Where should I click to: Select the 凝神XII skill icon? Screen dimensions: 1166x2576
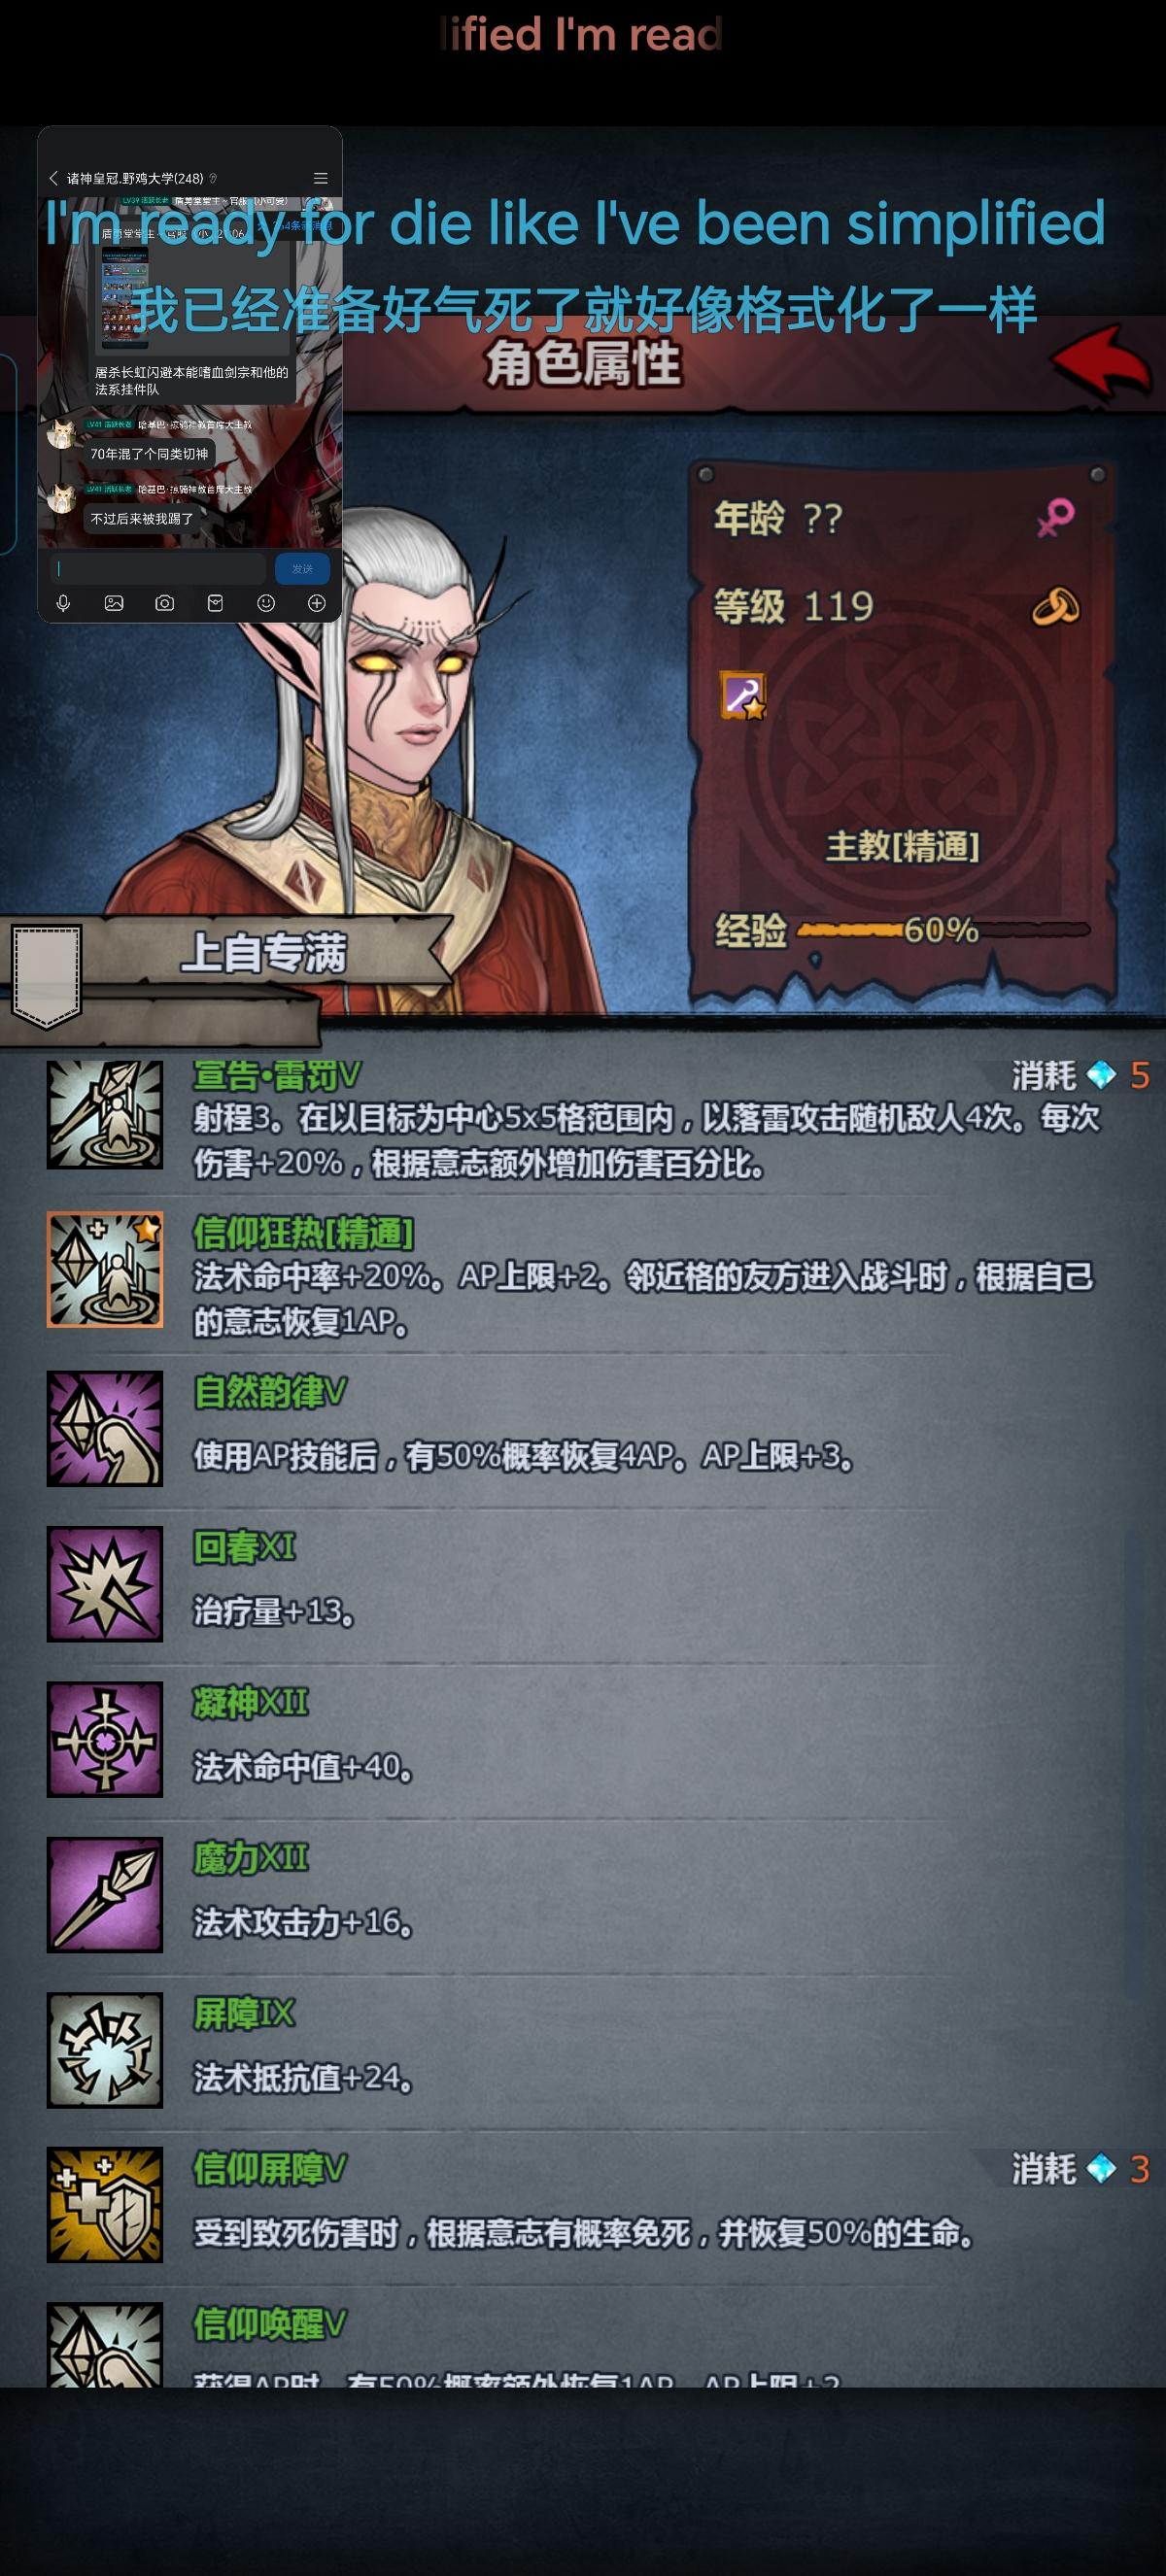click(x=105, y=1739)
